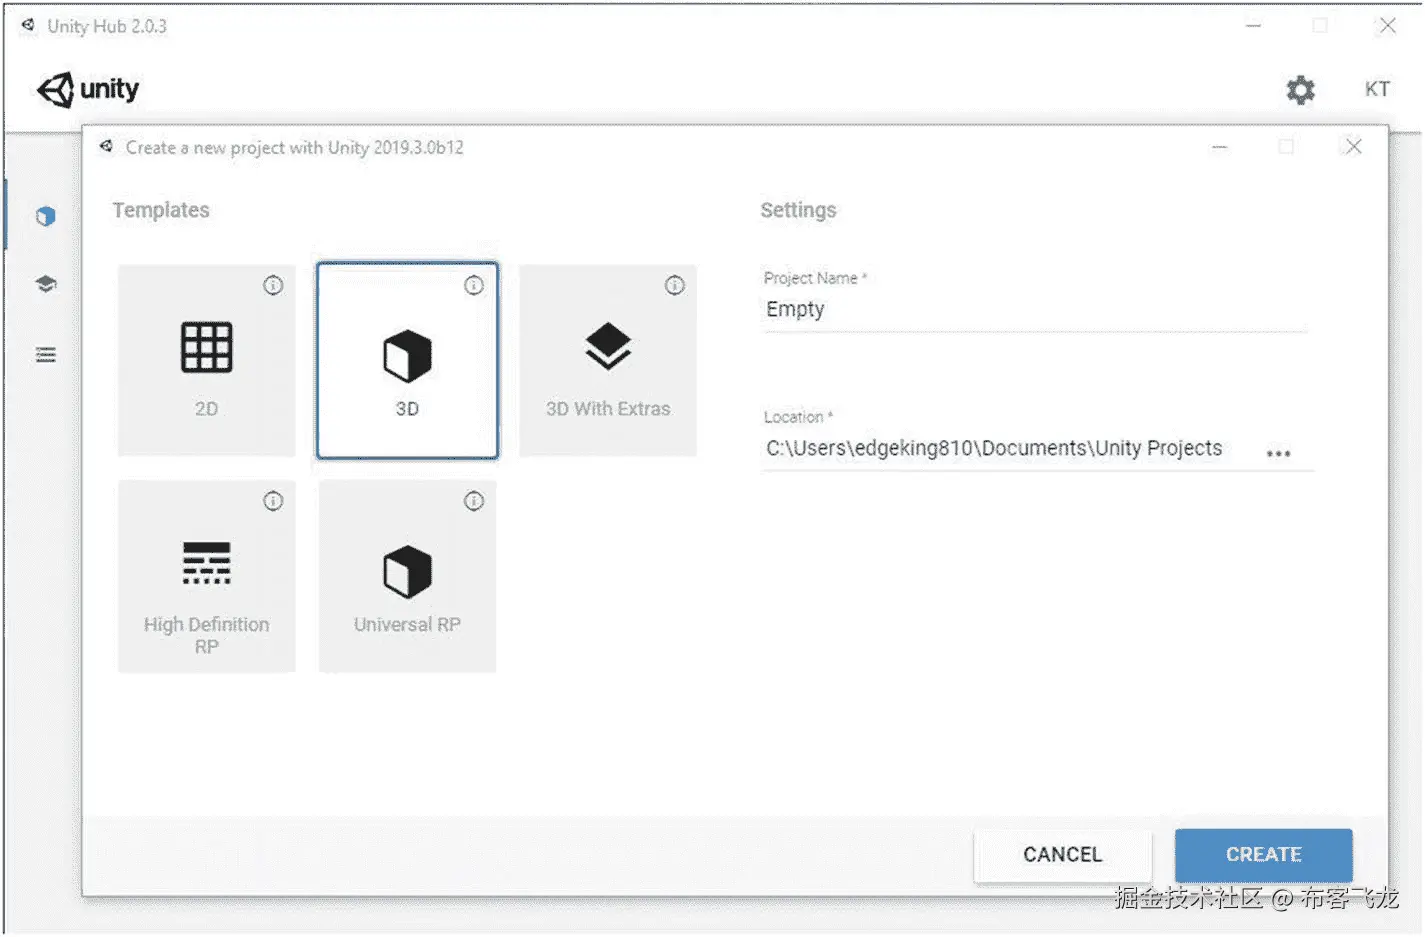Open the Learn sidebar graduation cap icon

pos(45,284)
